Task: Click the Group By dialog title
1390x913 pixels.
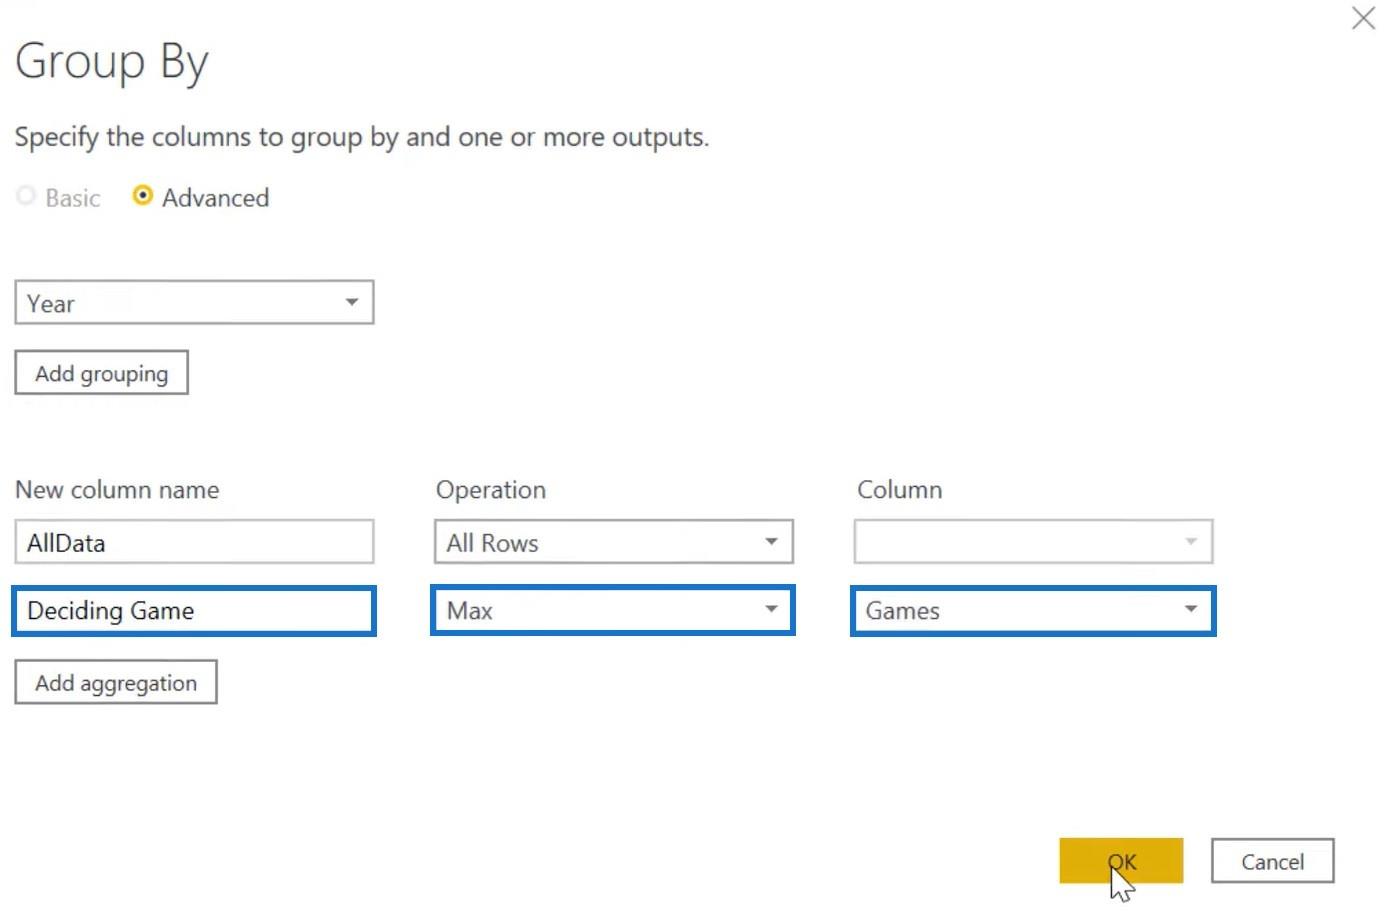Action: pyautogui.click(x=112, y=62)
